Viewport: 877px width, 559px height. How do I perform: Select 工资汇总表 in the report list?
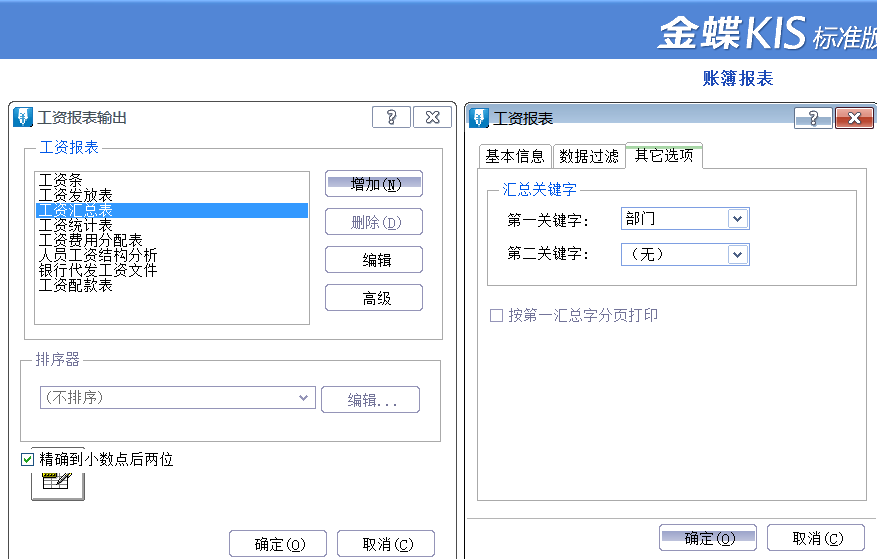point(172,210)
